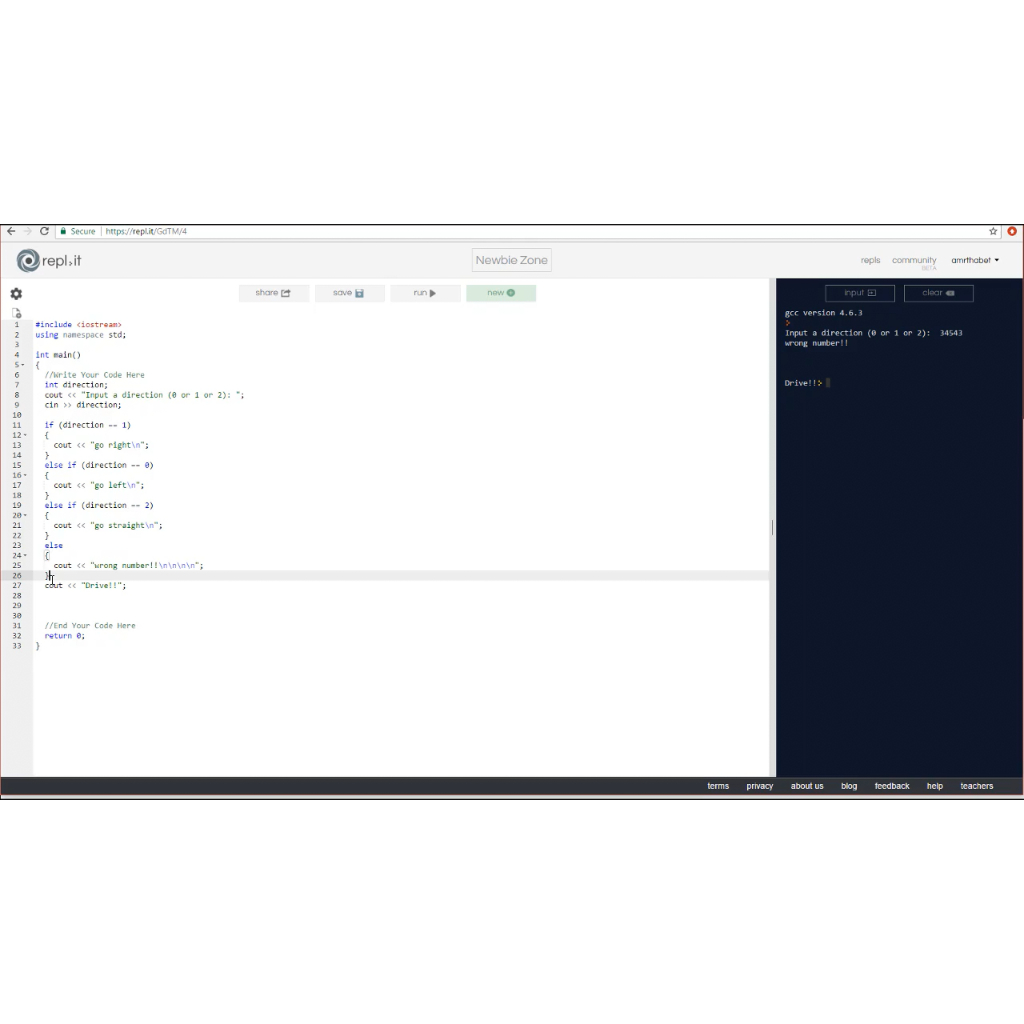The height and width of the screenshot is (1024, 1024).
Task: Reload the page in the browser
Action: (x=44, y=231)
